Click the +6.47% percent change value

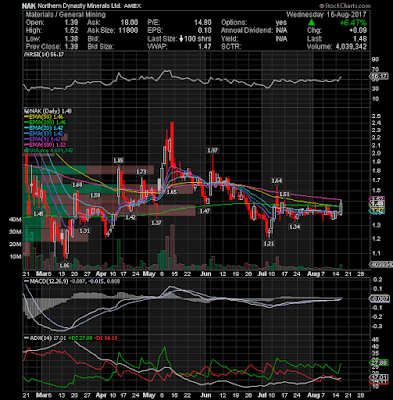[353, 23]
